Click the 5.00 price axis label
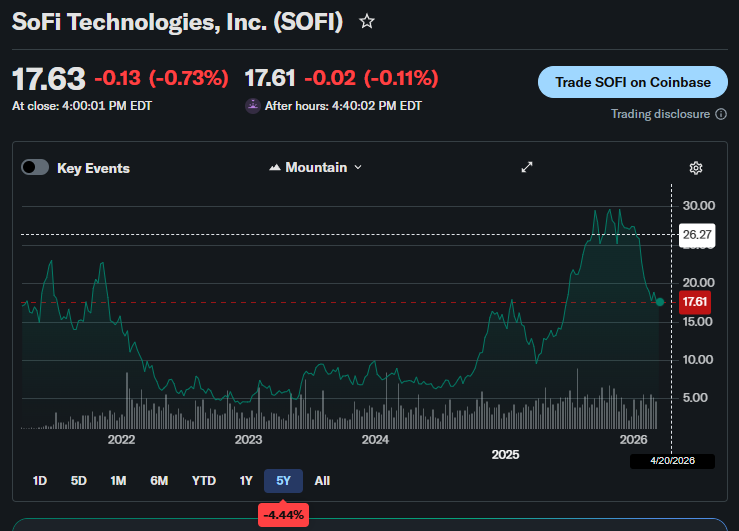Screen dimensions: 739x531 (x=695, y=398)
